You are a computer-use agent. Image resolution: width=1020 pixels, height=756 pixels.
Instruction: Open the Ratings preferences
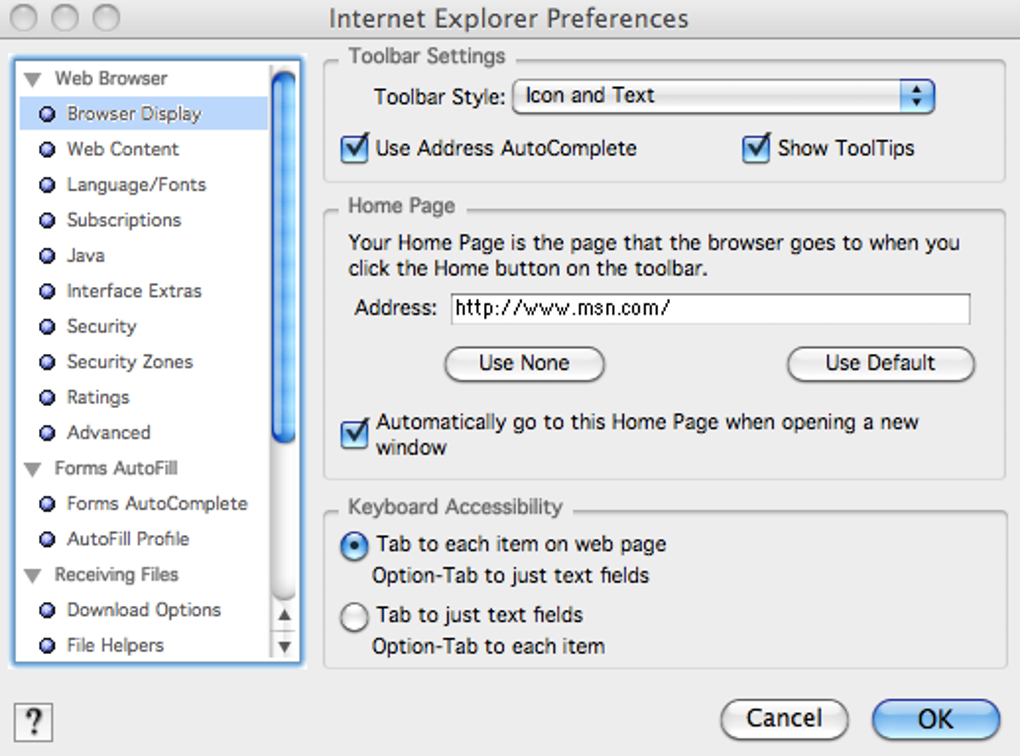98,398
